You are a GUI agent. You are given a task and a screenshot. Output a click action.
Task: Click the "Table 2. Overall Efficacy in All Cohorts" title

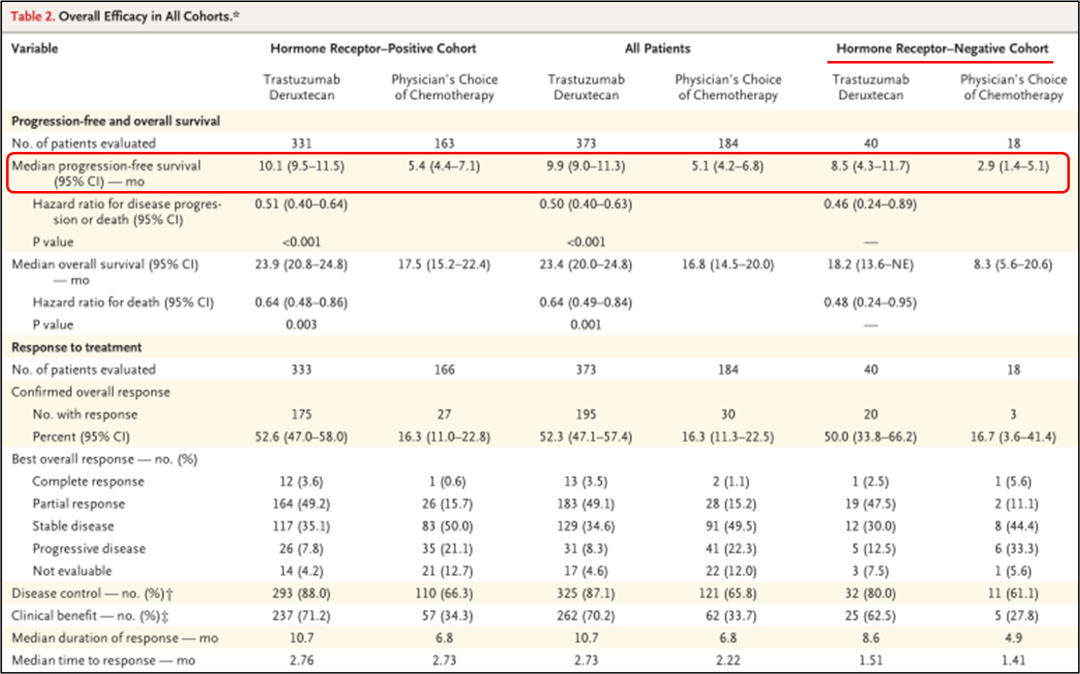pyautogui.click(x=125, y=16)
